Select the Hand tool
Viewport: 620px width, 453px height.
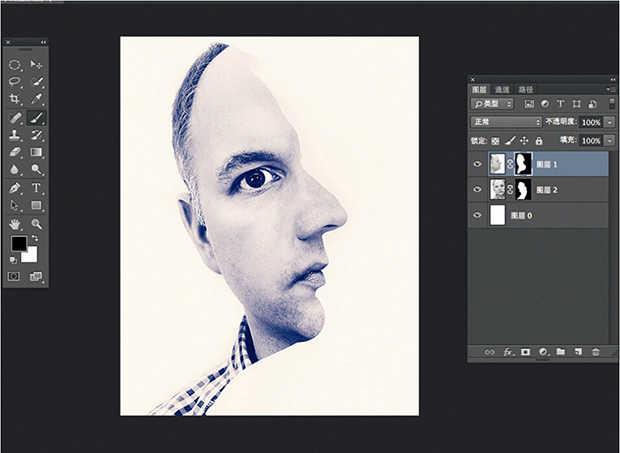15,224
